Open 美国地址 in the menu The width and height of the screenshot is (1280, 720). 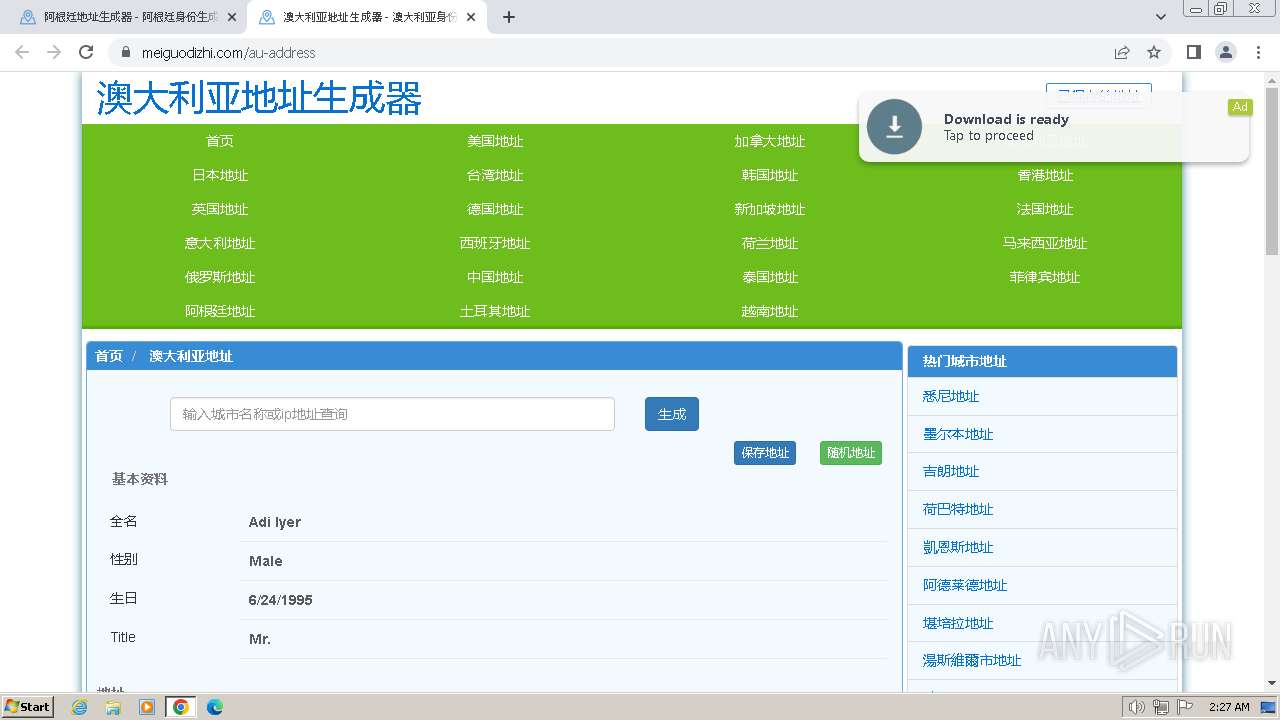click(495, 141)
